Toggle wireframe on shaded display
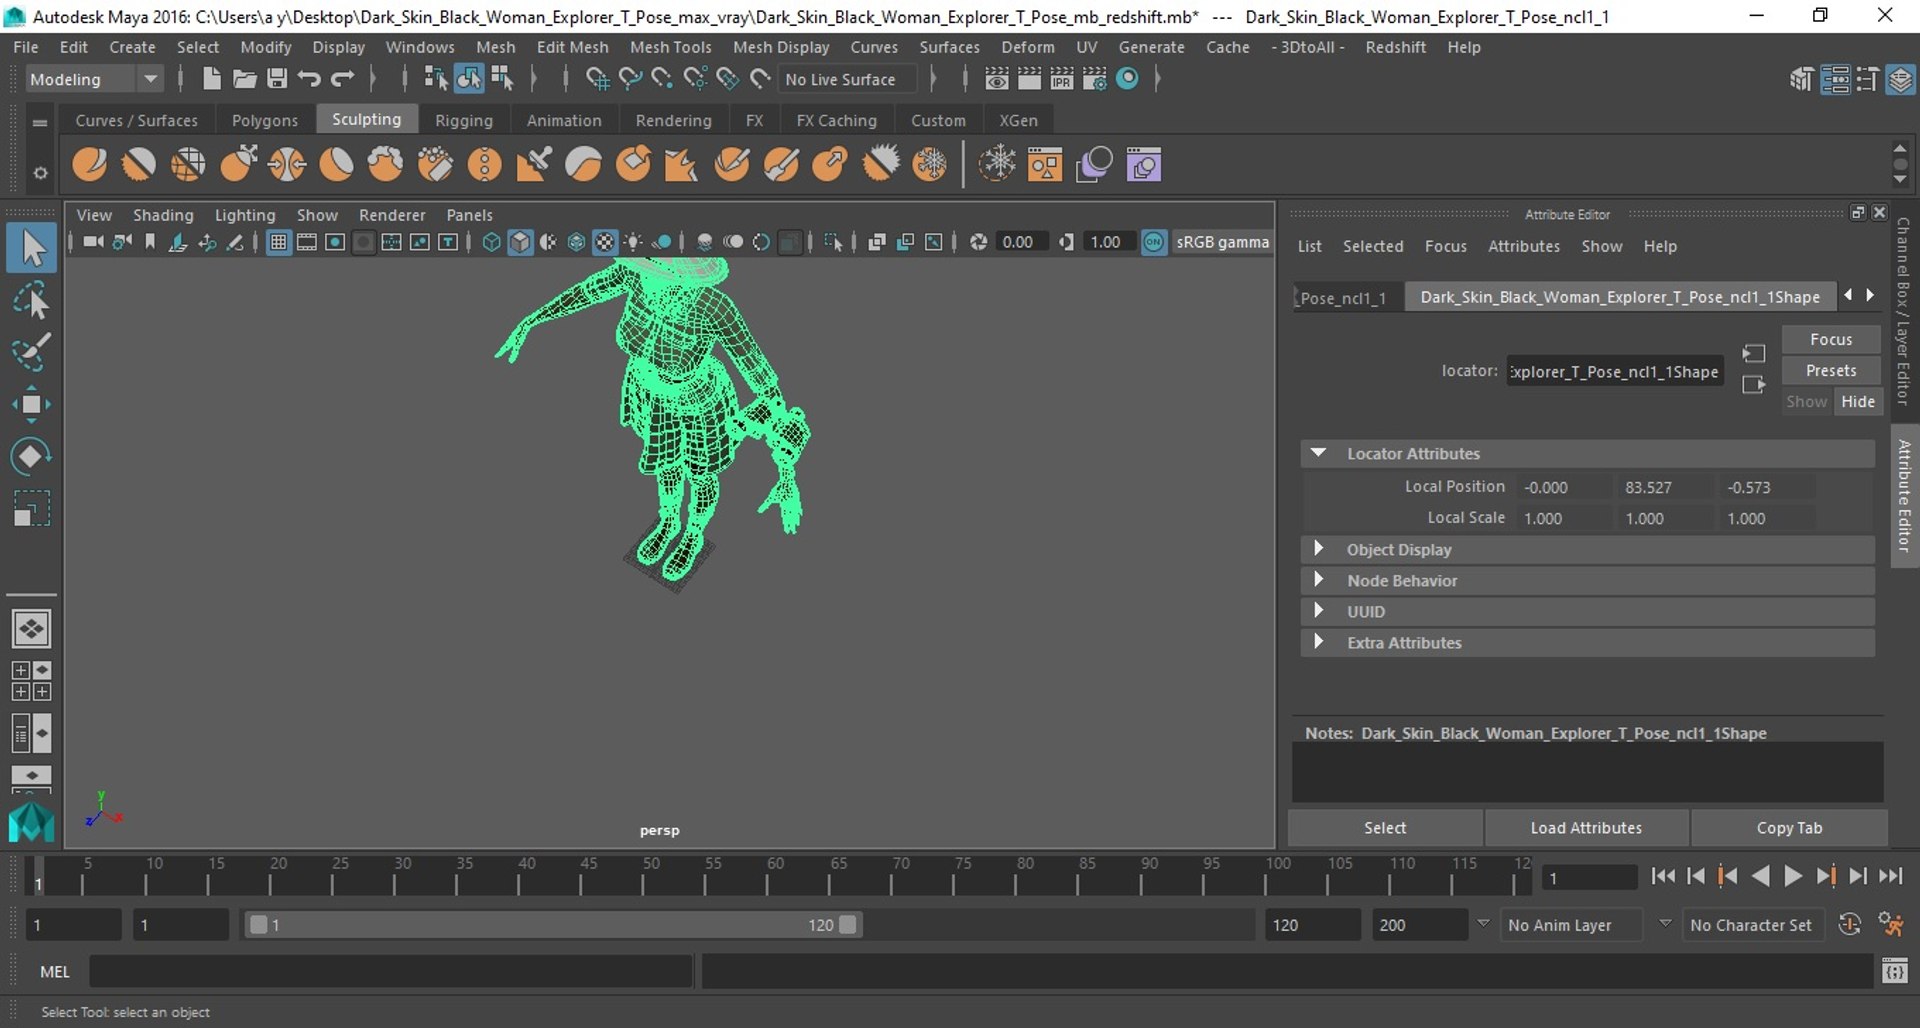 click(x=576, y=242)
